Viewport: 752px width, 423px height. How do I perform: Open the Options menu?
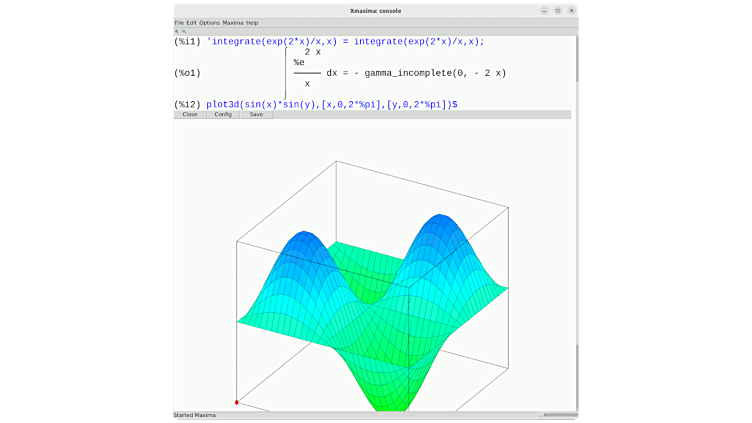pos(209,22)
